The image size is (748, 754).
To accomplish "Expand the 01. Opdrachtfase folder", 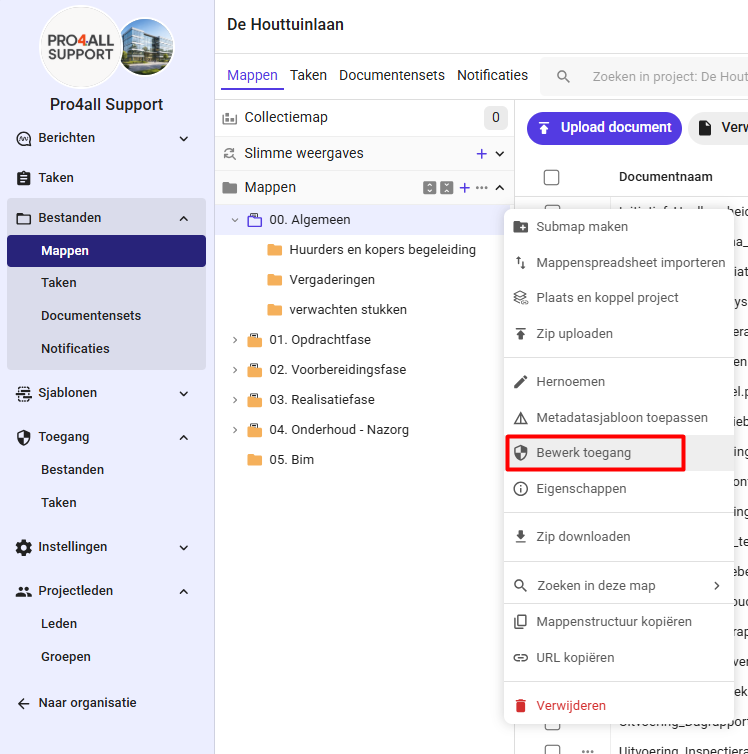I will pos(235,340).
